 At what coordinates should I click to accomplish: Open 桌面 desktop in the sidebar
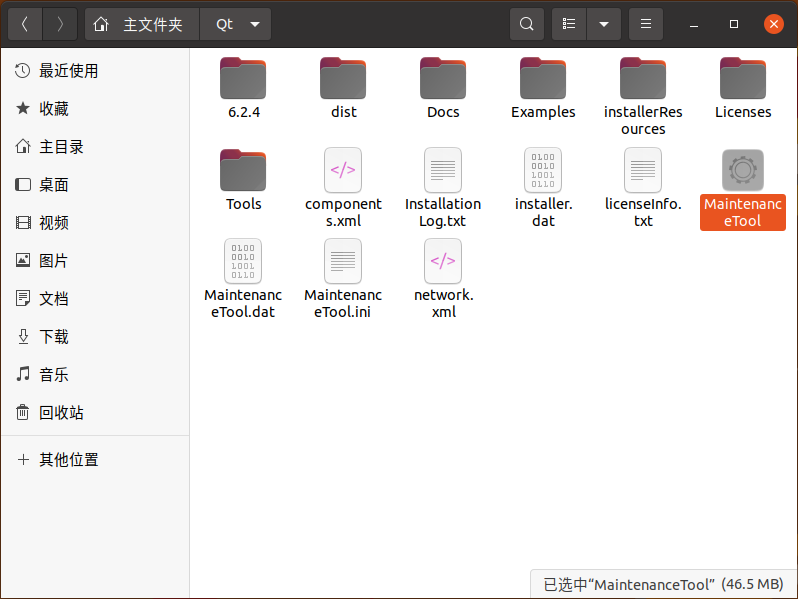(x=95, y=184)
